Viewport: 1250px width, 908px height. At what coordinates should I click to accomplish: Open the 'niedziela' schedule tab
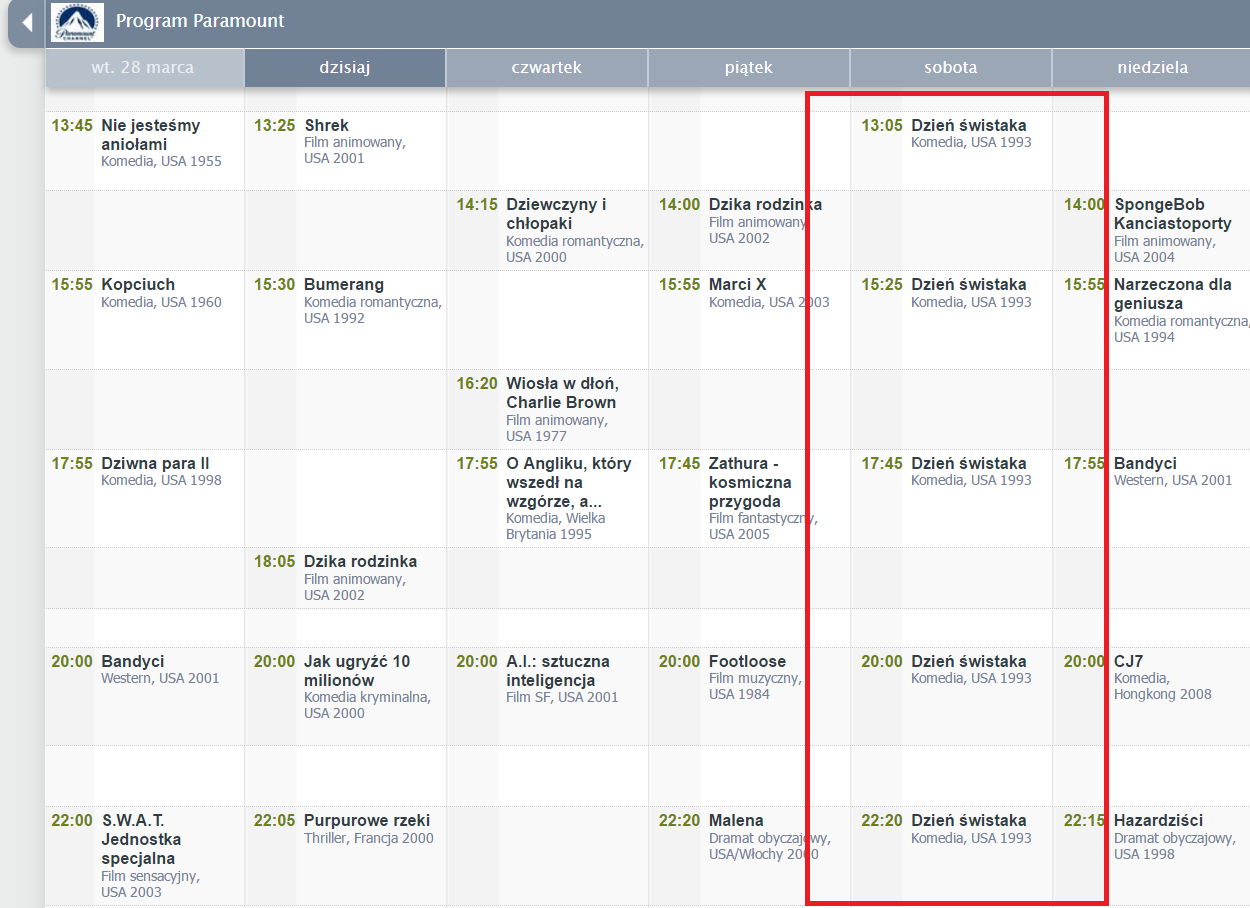pos(1152,68)
